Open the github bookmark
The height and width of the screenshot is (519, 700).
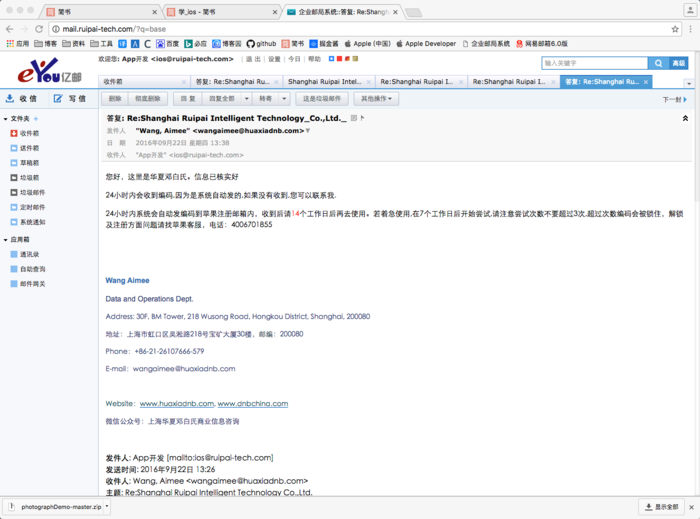(261, 44)
